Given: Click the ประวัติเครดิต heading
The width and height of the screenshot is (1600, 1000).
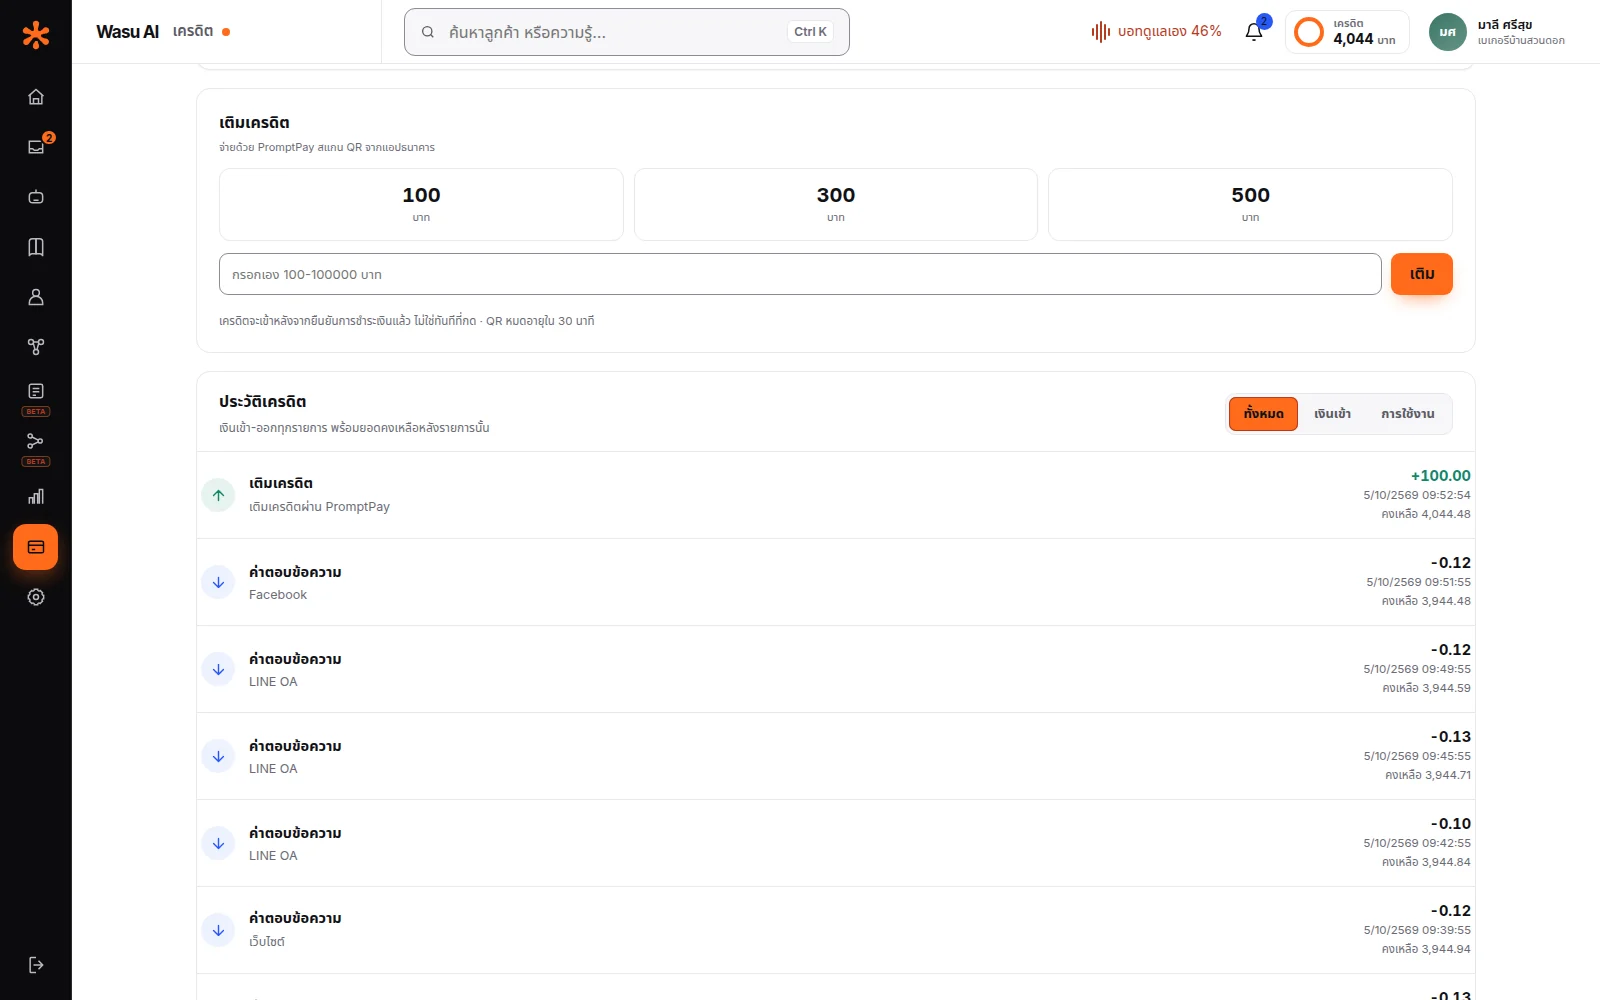Looking at the screenshot, I should pos(263,401).
